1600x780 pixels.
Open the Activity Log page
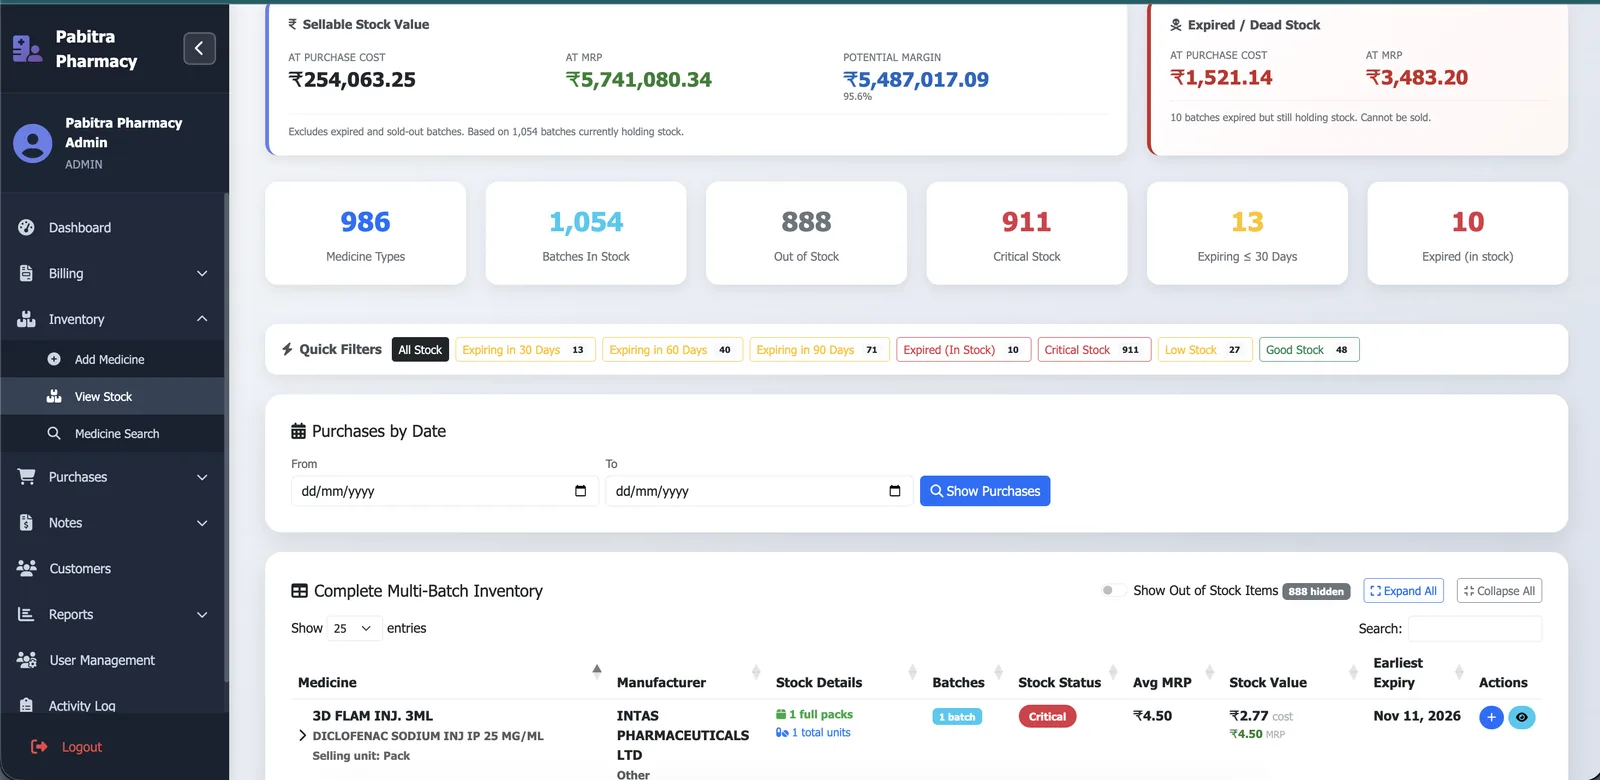point(112,705)
